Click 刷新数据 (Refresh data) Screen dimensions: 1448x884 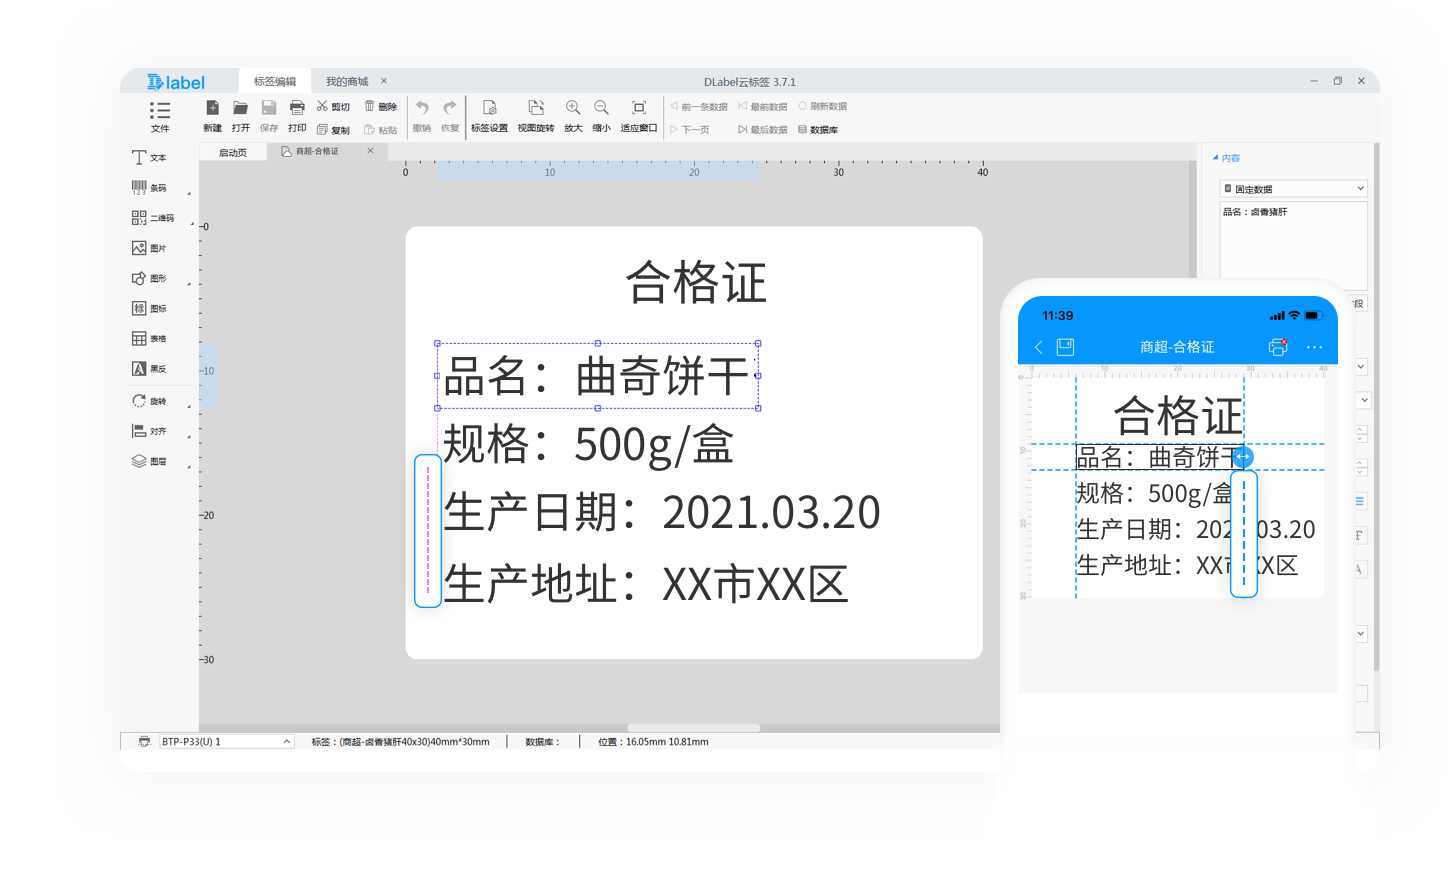(x=823, y=106)
